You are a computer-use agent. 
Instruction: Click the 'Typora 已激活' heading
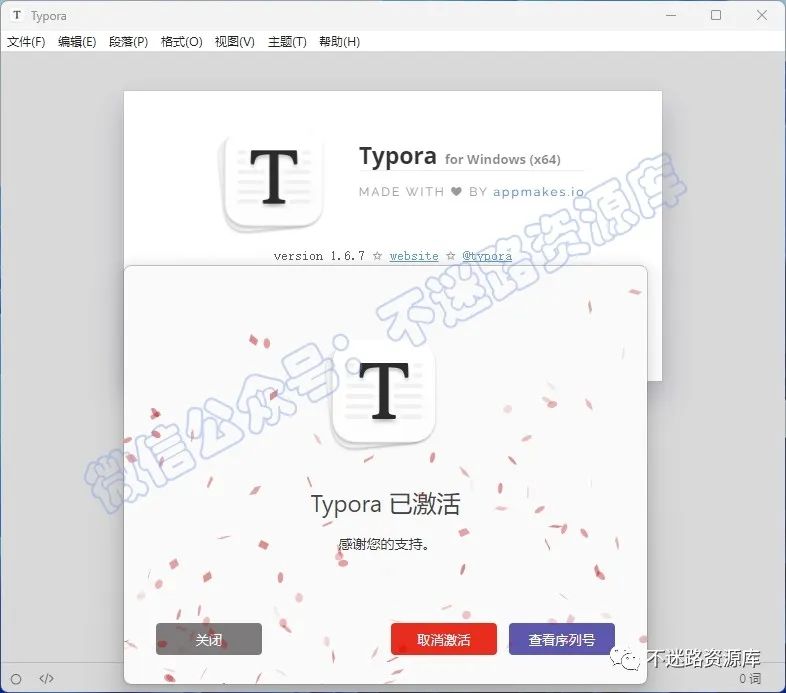coord(385,504)
